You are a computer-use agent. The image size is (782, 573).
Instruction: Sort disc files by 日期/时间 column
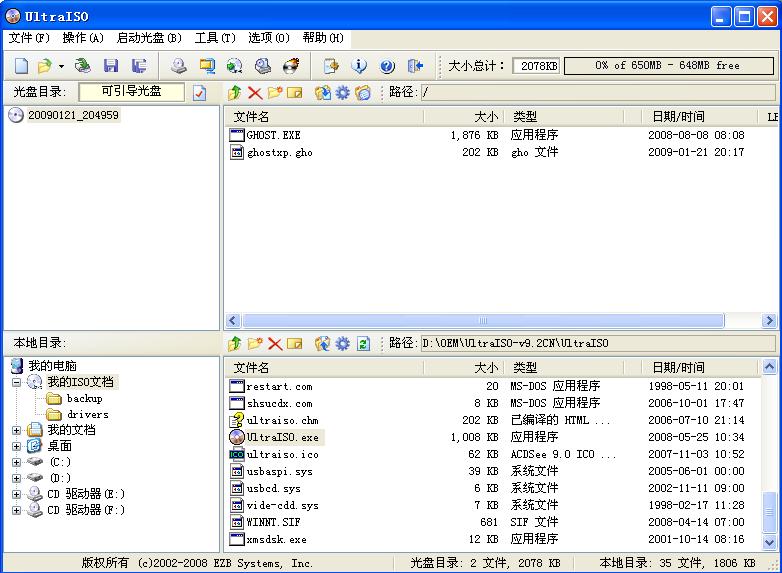pyautogui.click(x=698, y=117)
